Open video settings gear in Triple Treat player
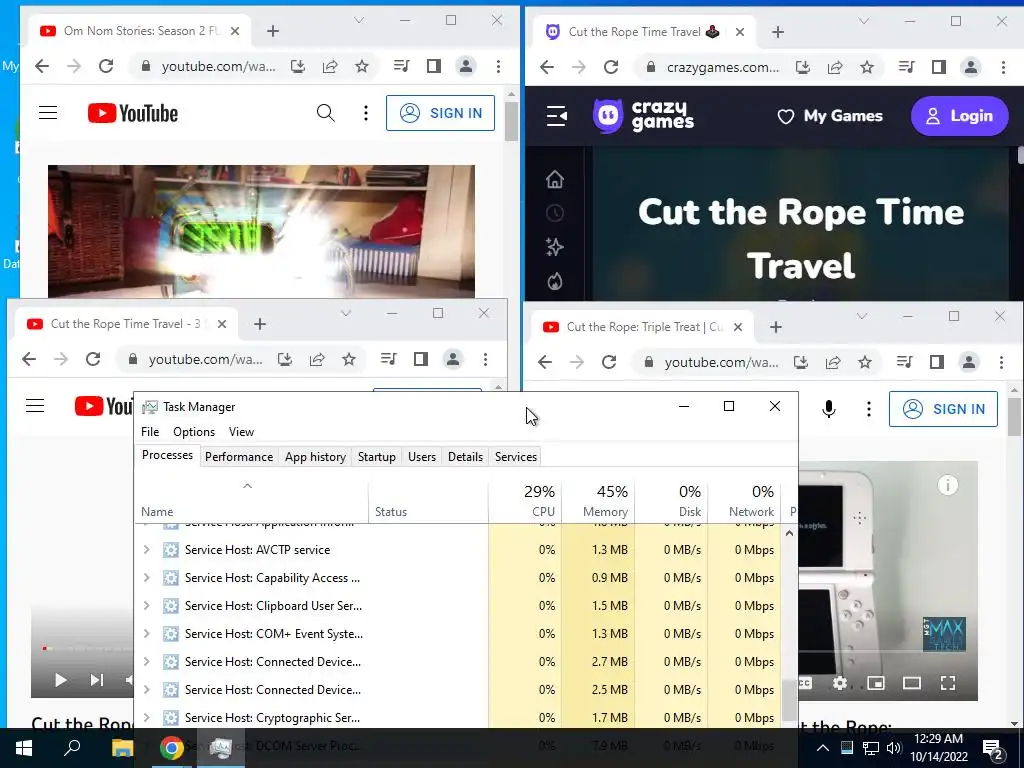The height and width of the screenshot is (768, 1024). (840, 683)
